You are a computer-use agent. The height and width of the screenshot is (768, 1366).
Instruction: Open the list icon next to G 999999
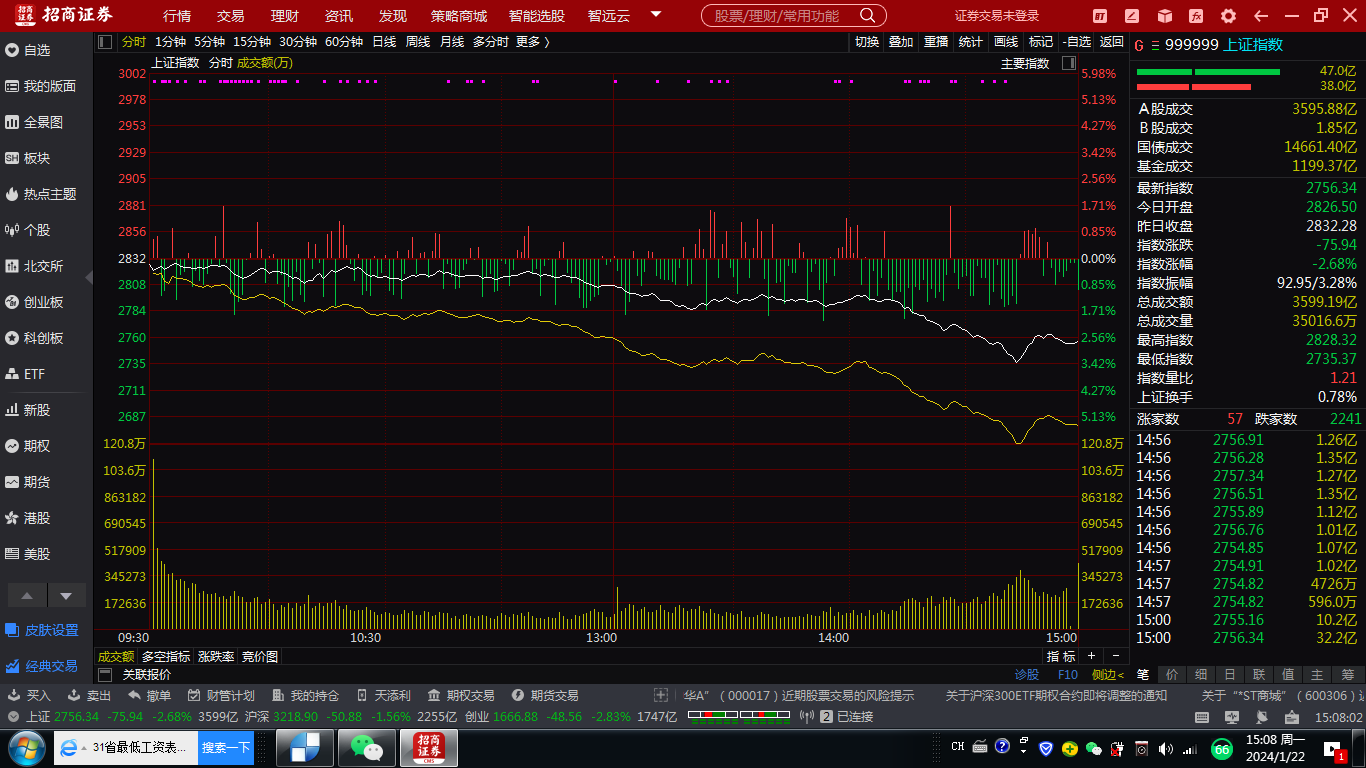coord(1155,45)
